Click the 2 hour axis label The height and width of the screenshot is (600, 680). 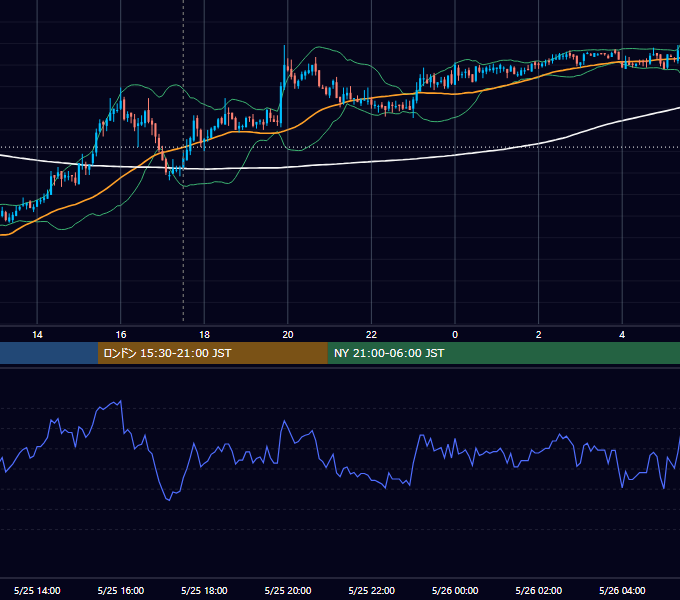point(539,335)
